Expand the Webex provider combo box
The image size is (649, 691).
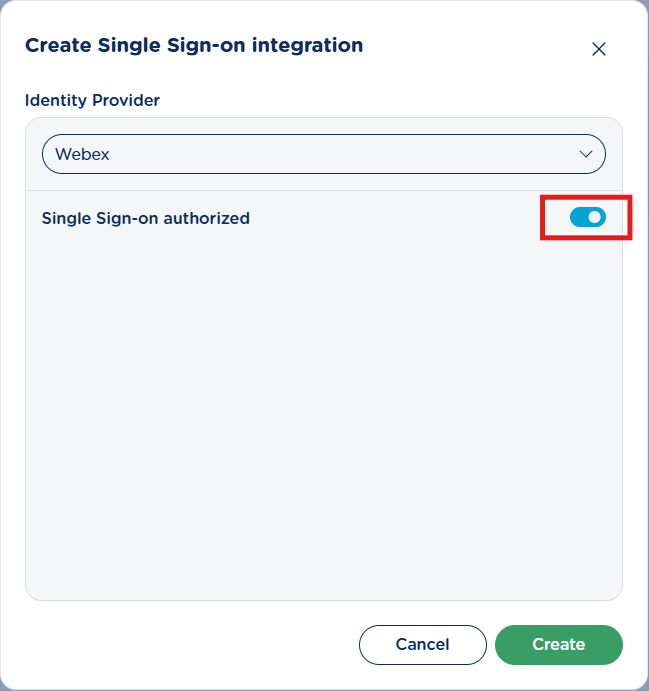[x=323, y=154]
